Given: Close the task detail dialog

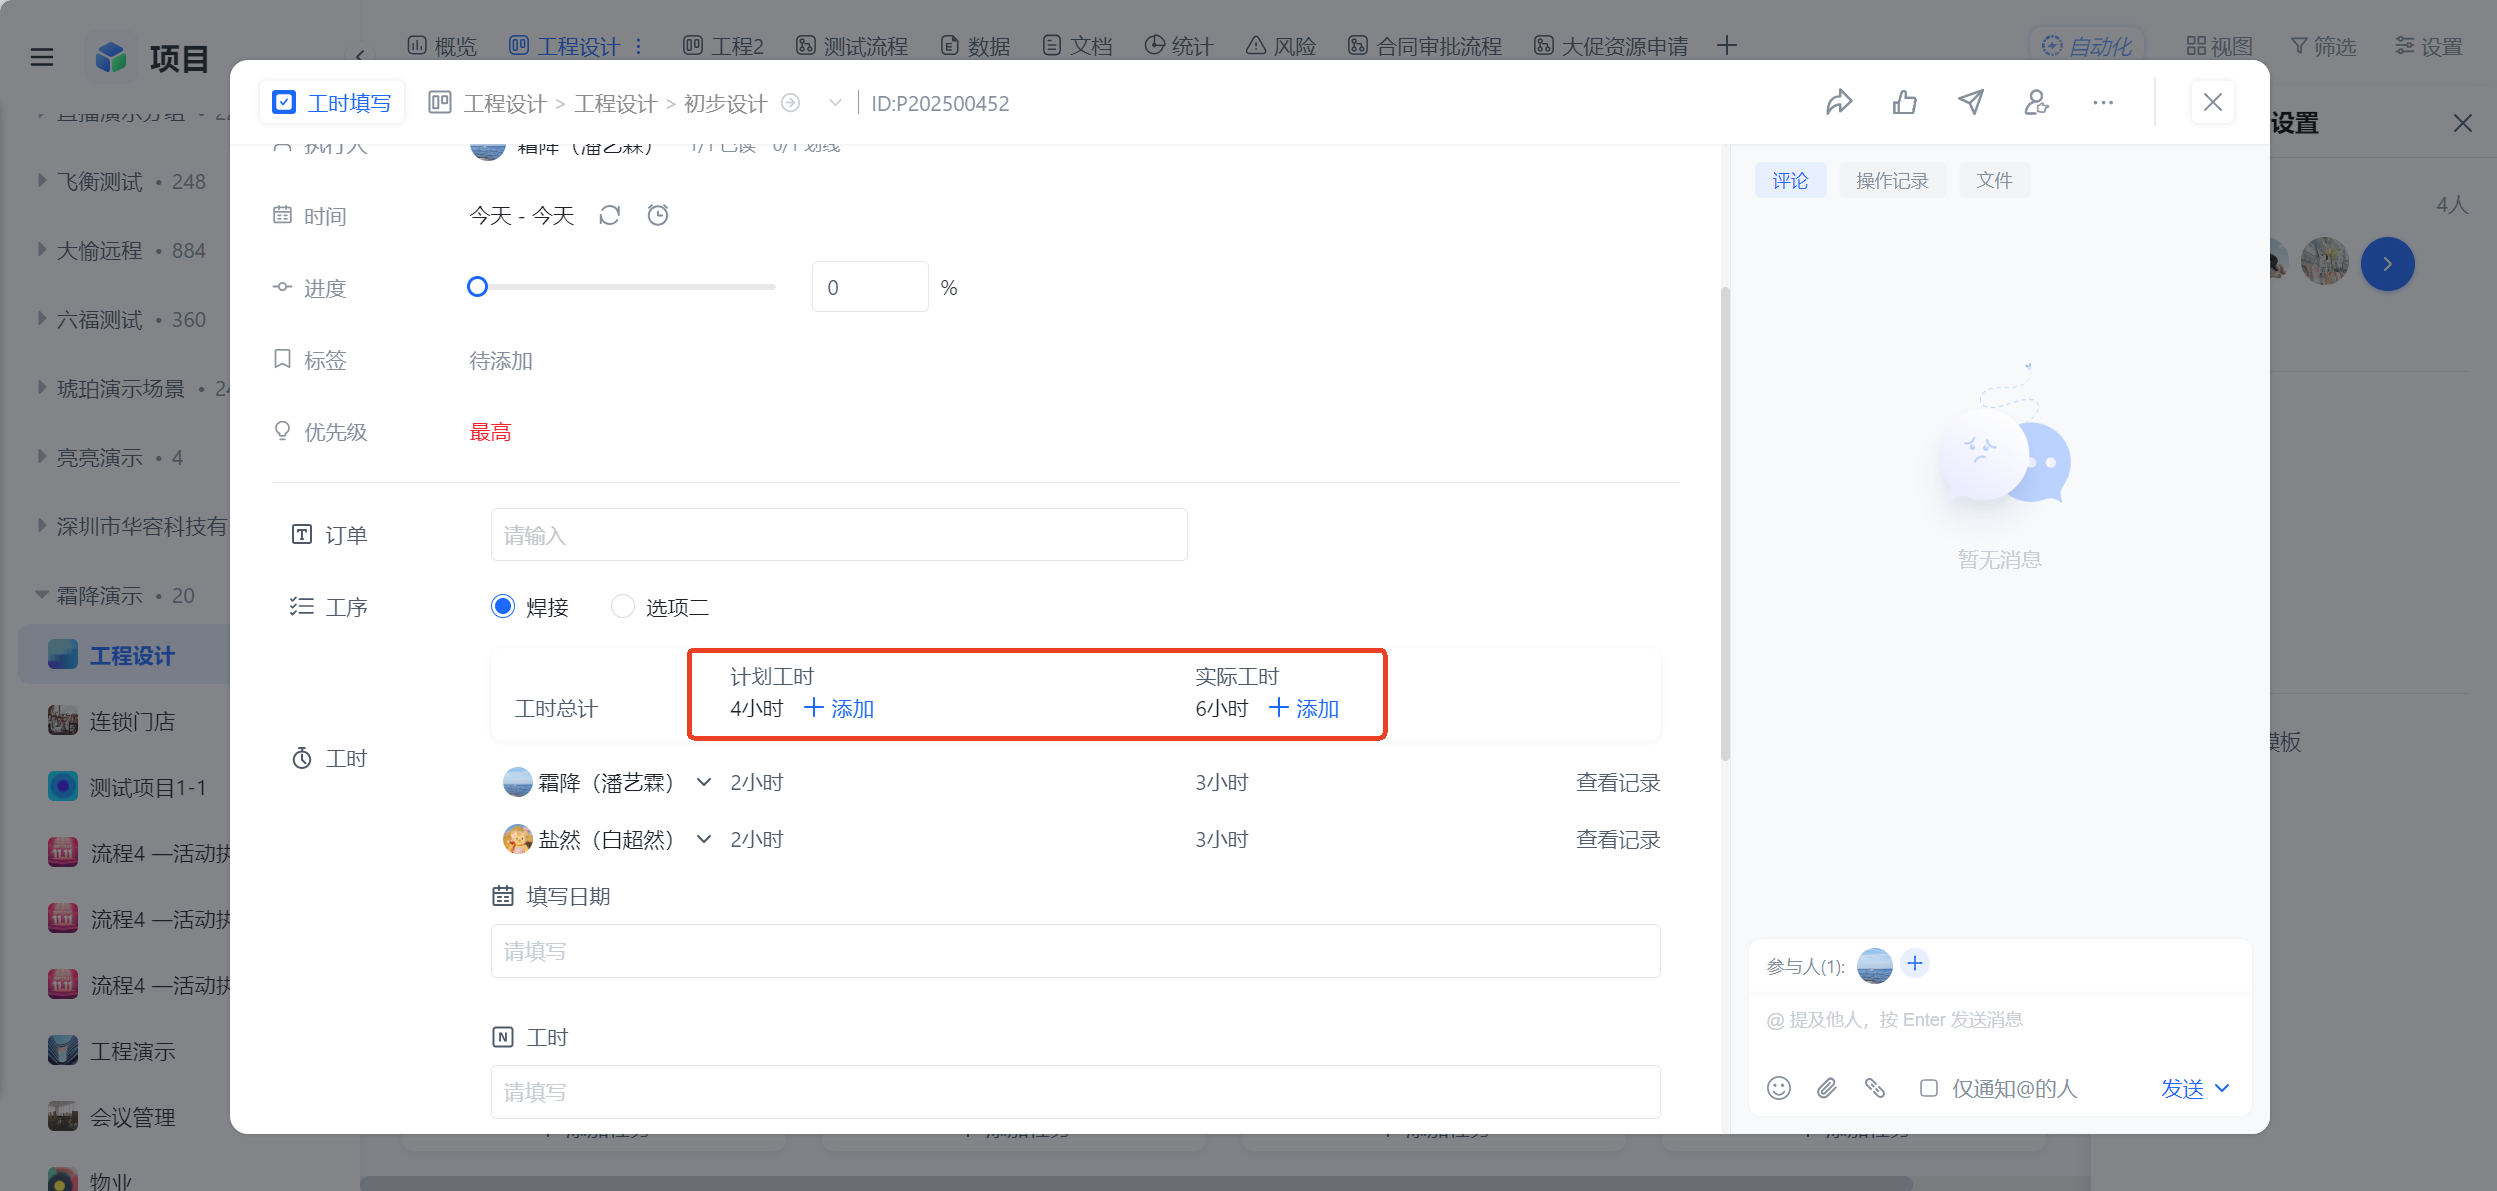Looking at the screenshot, I should 2212,102.
